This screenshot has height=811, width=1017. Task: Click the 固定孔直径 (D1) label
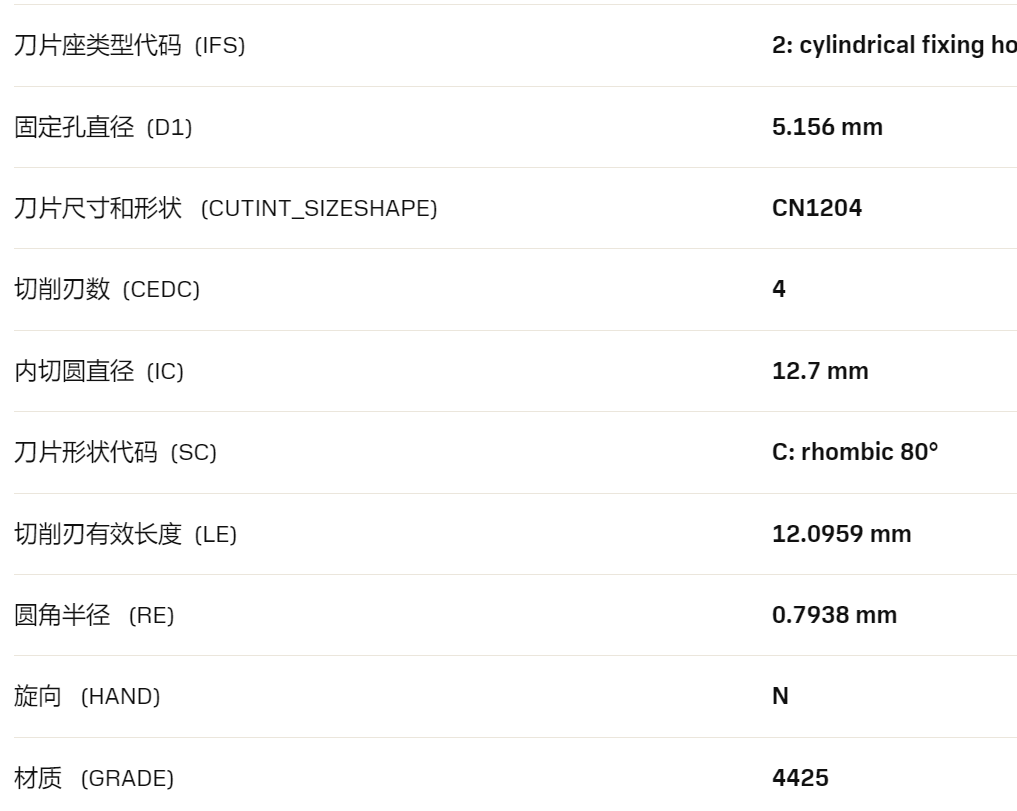tap(103, 127)
